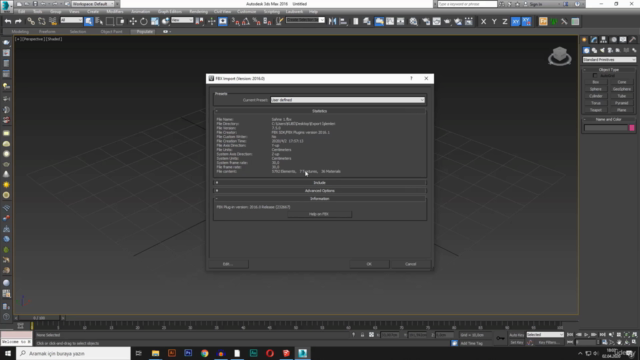Toggle the Percent Snap icon
The image size is (640, 360).
coord(257,22)
